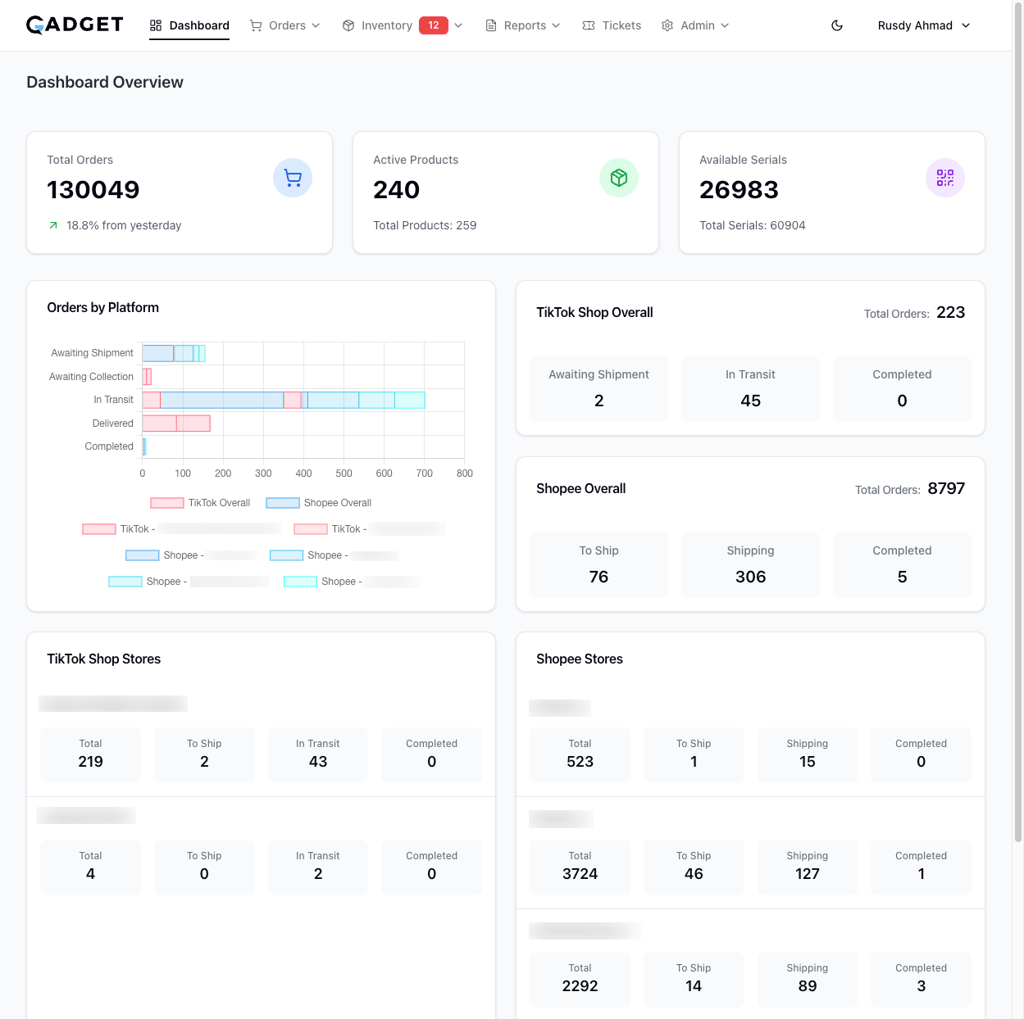Click the blue cart icon in Total Orders
The height and width of the screenshot is (1019, 1024).
pyautogui.click(x=293, y=178)
